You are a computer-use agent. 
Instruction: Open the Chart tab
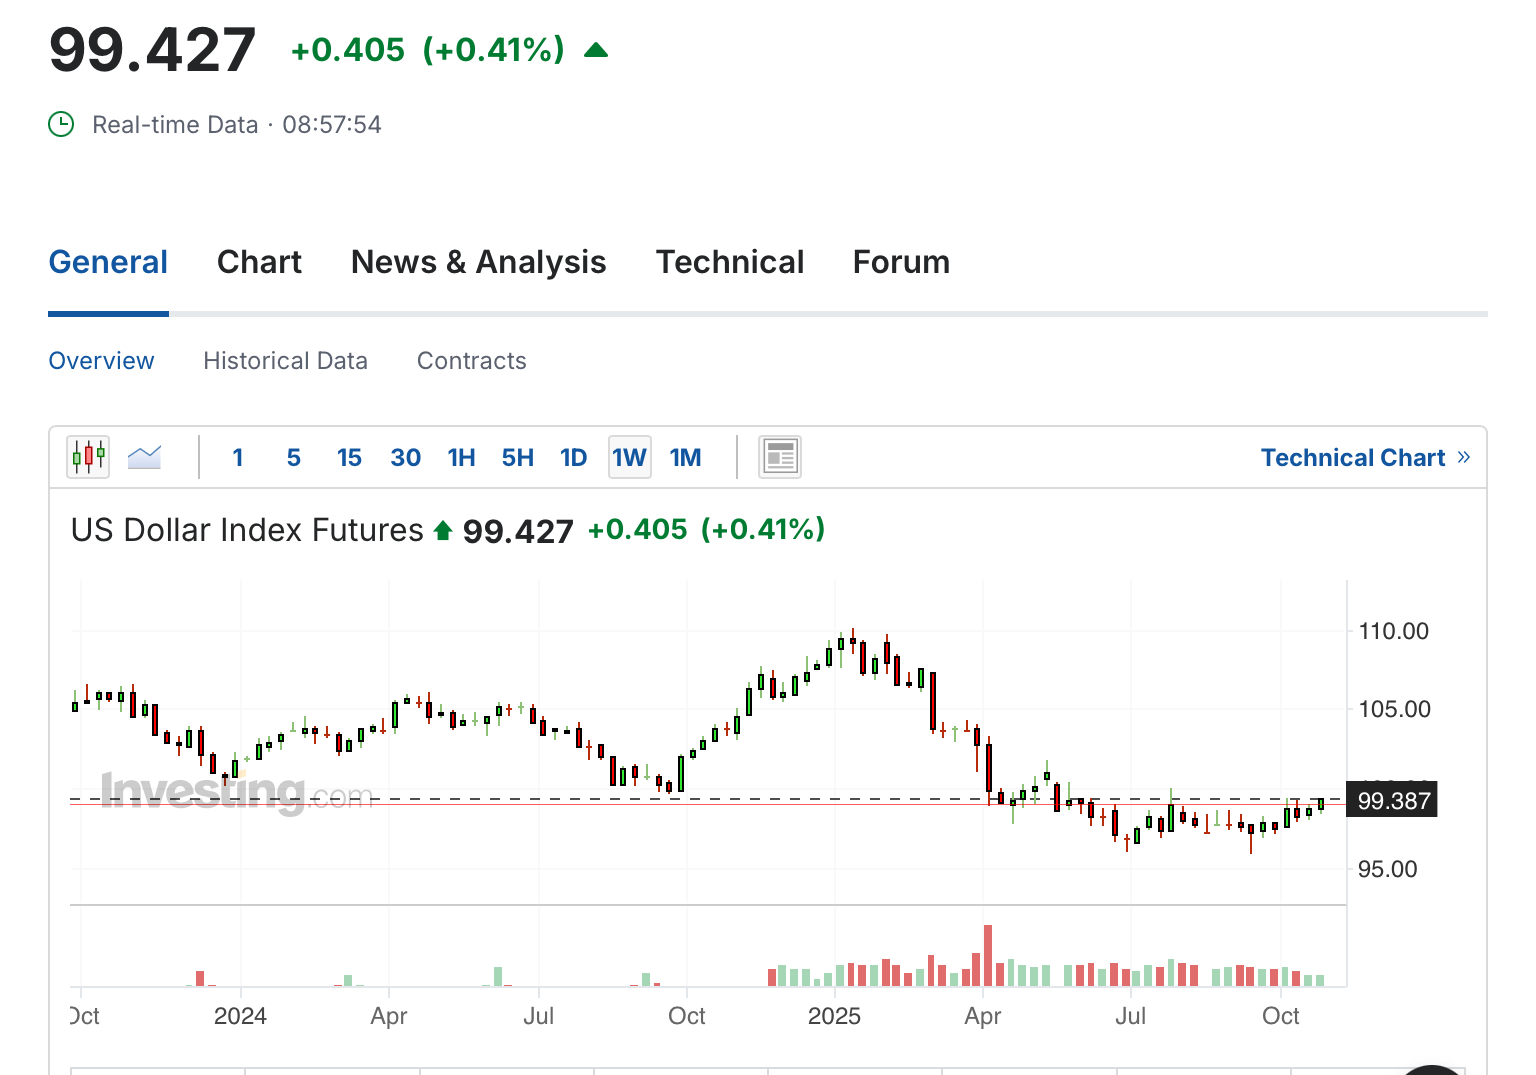click(259, 262)
